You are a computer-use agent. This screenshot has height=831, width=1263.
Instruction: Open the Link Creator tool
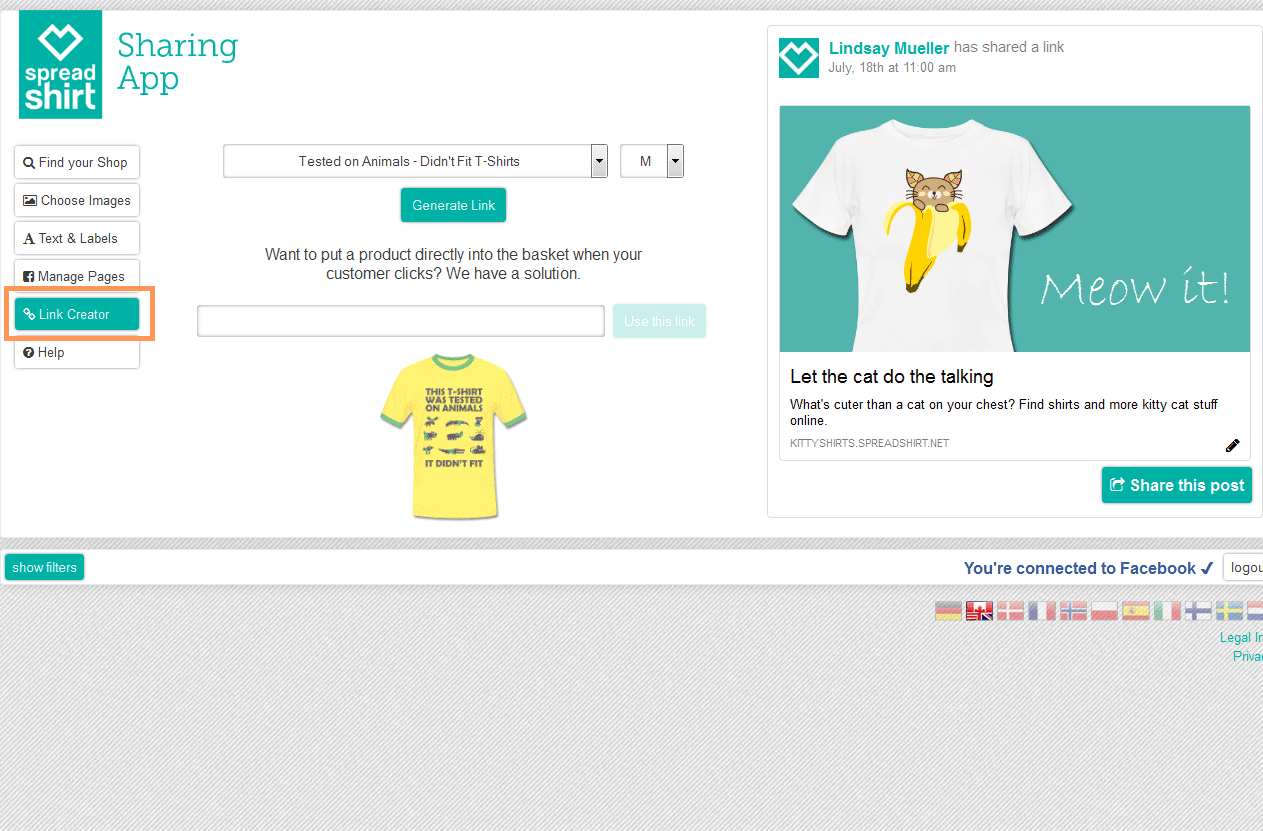75,313
